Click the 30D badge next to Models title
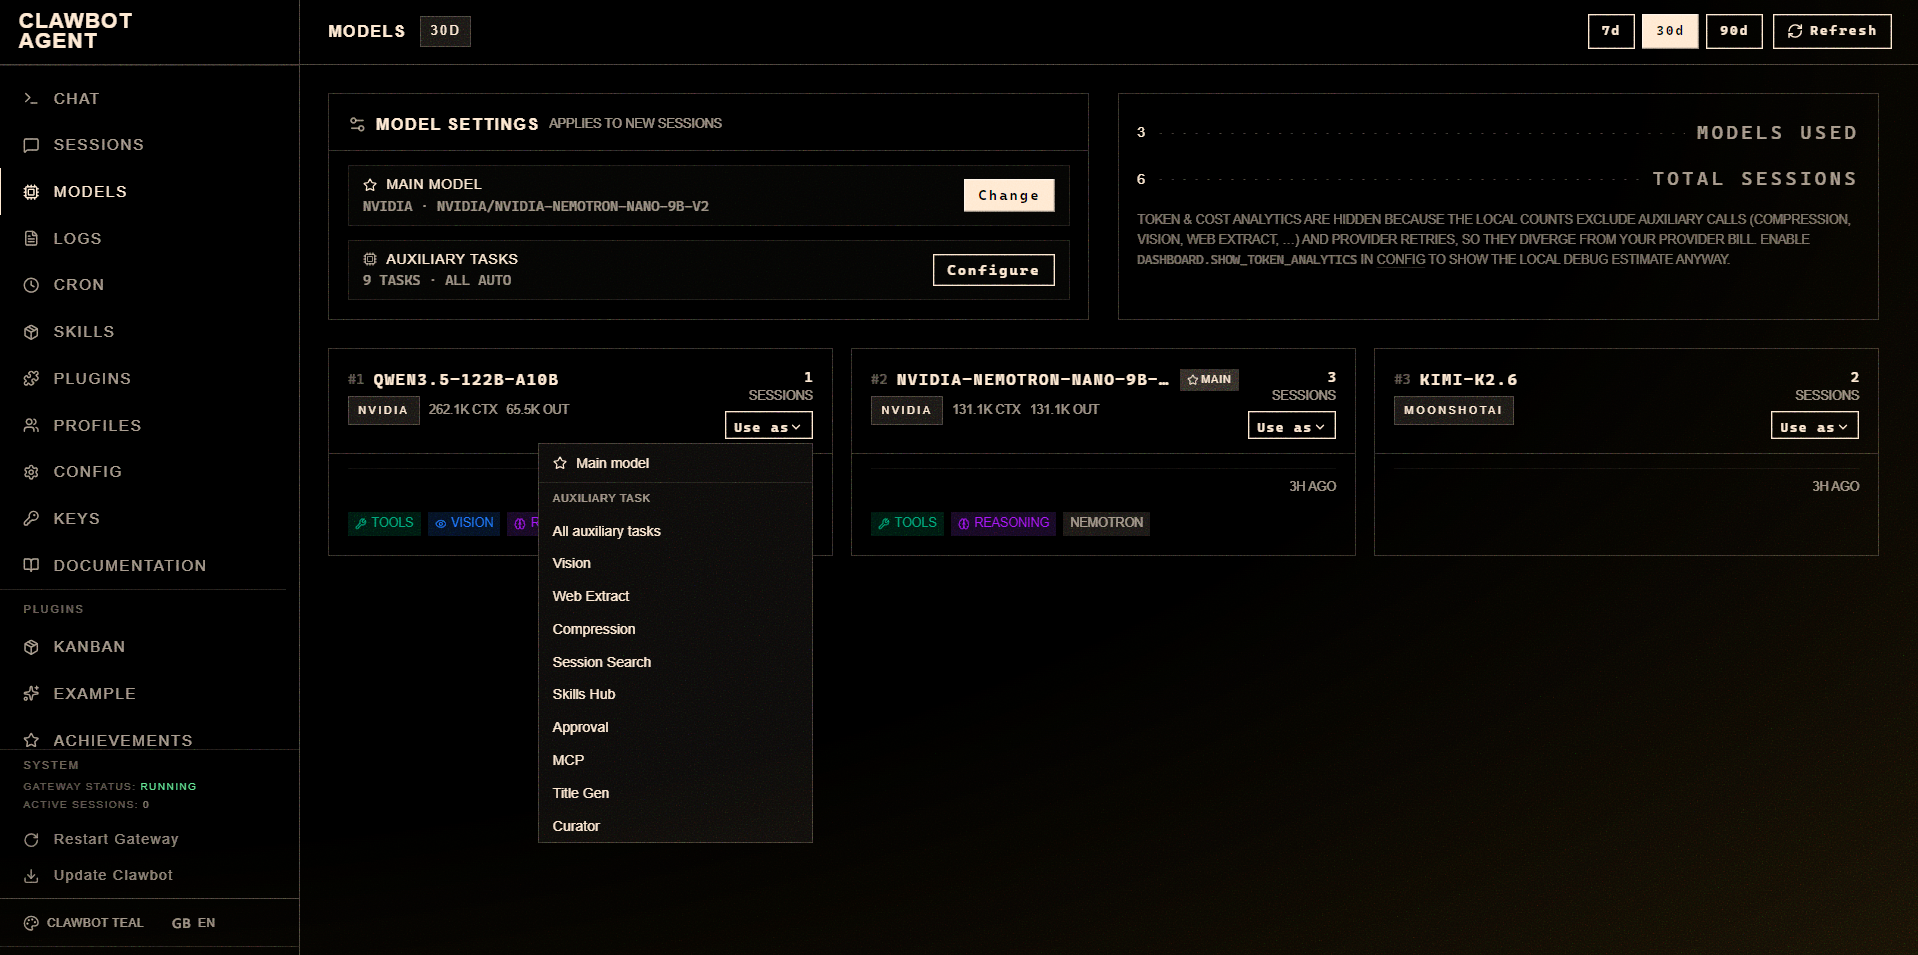The image size is (1918, 955). (445, 31)
